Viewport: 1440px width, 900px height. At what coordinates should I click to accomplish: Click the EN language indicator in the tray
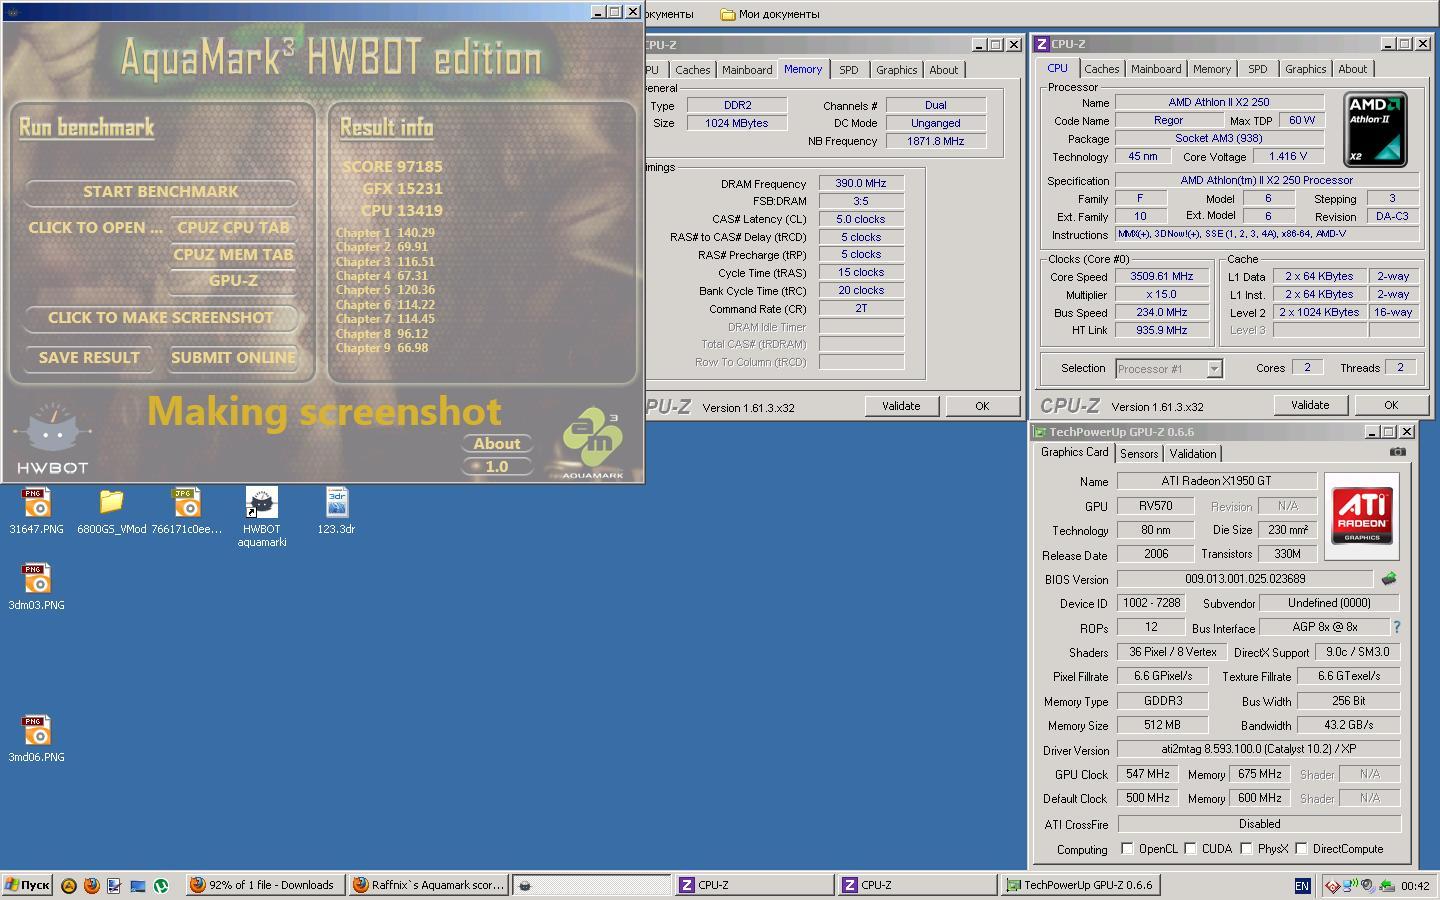[x=1301, y=885]
